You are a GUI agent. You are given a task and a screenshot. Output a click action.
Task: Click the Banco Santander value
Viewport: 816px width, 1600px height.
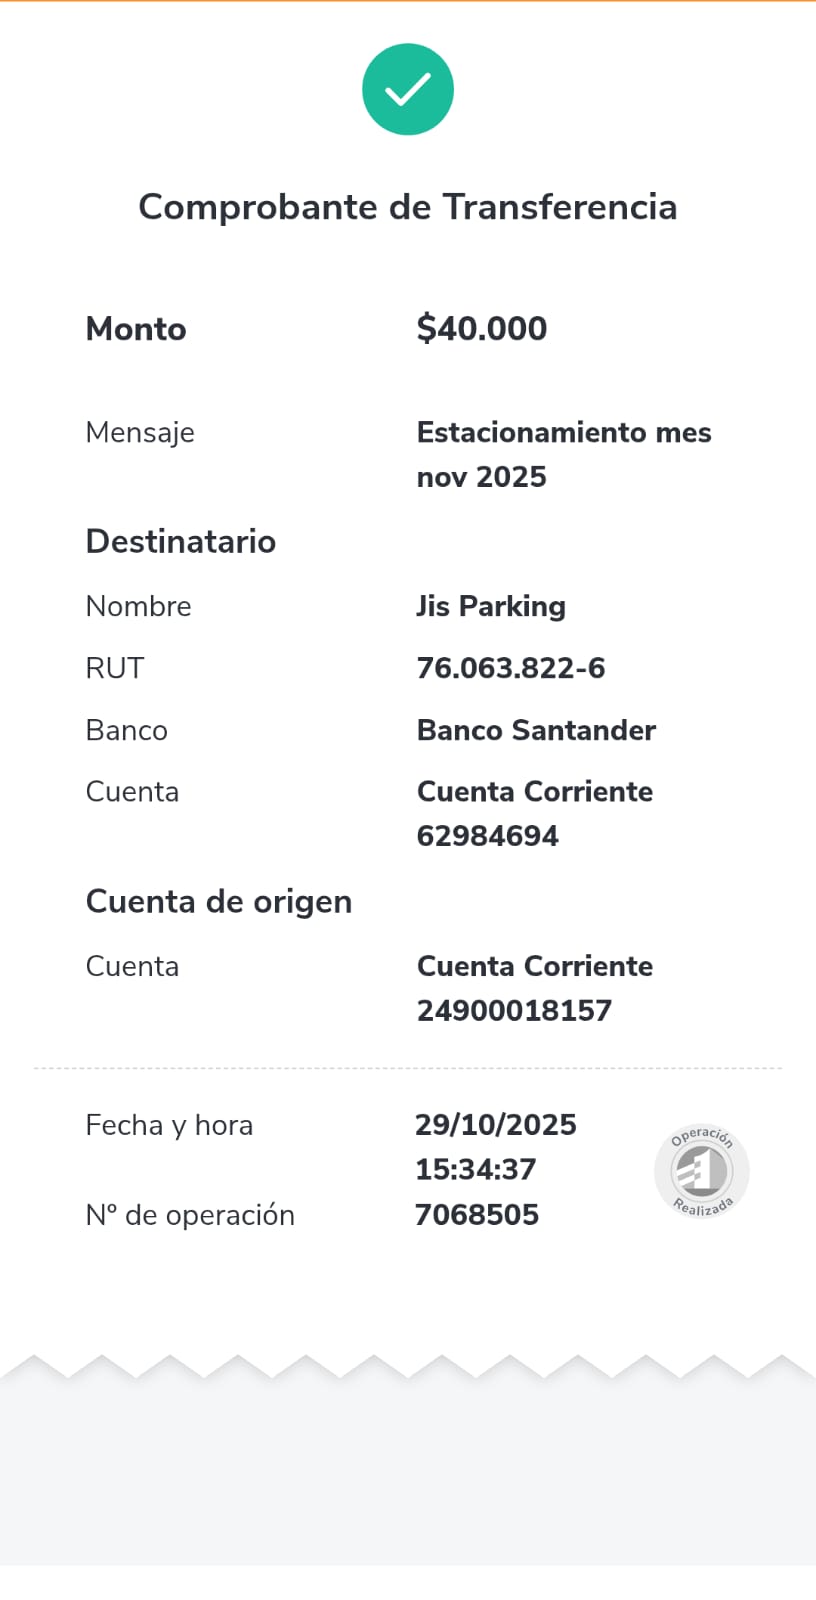pos(536,730)
